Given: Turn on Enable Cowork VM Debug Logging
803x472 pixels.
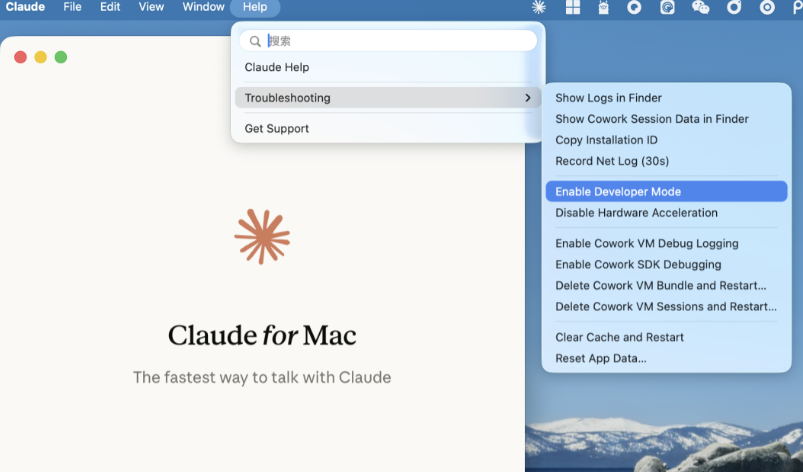Looking at the screenshot, I should 647,243.
